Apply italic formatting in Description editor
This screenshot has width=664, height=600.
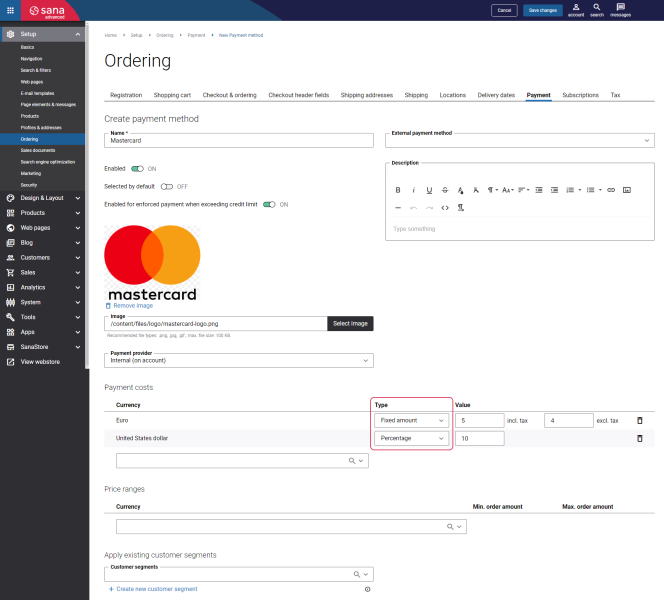click(414, 189)
